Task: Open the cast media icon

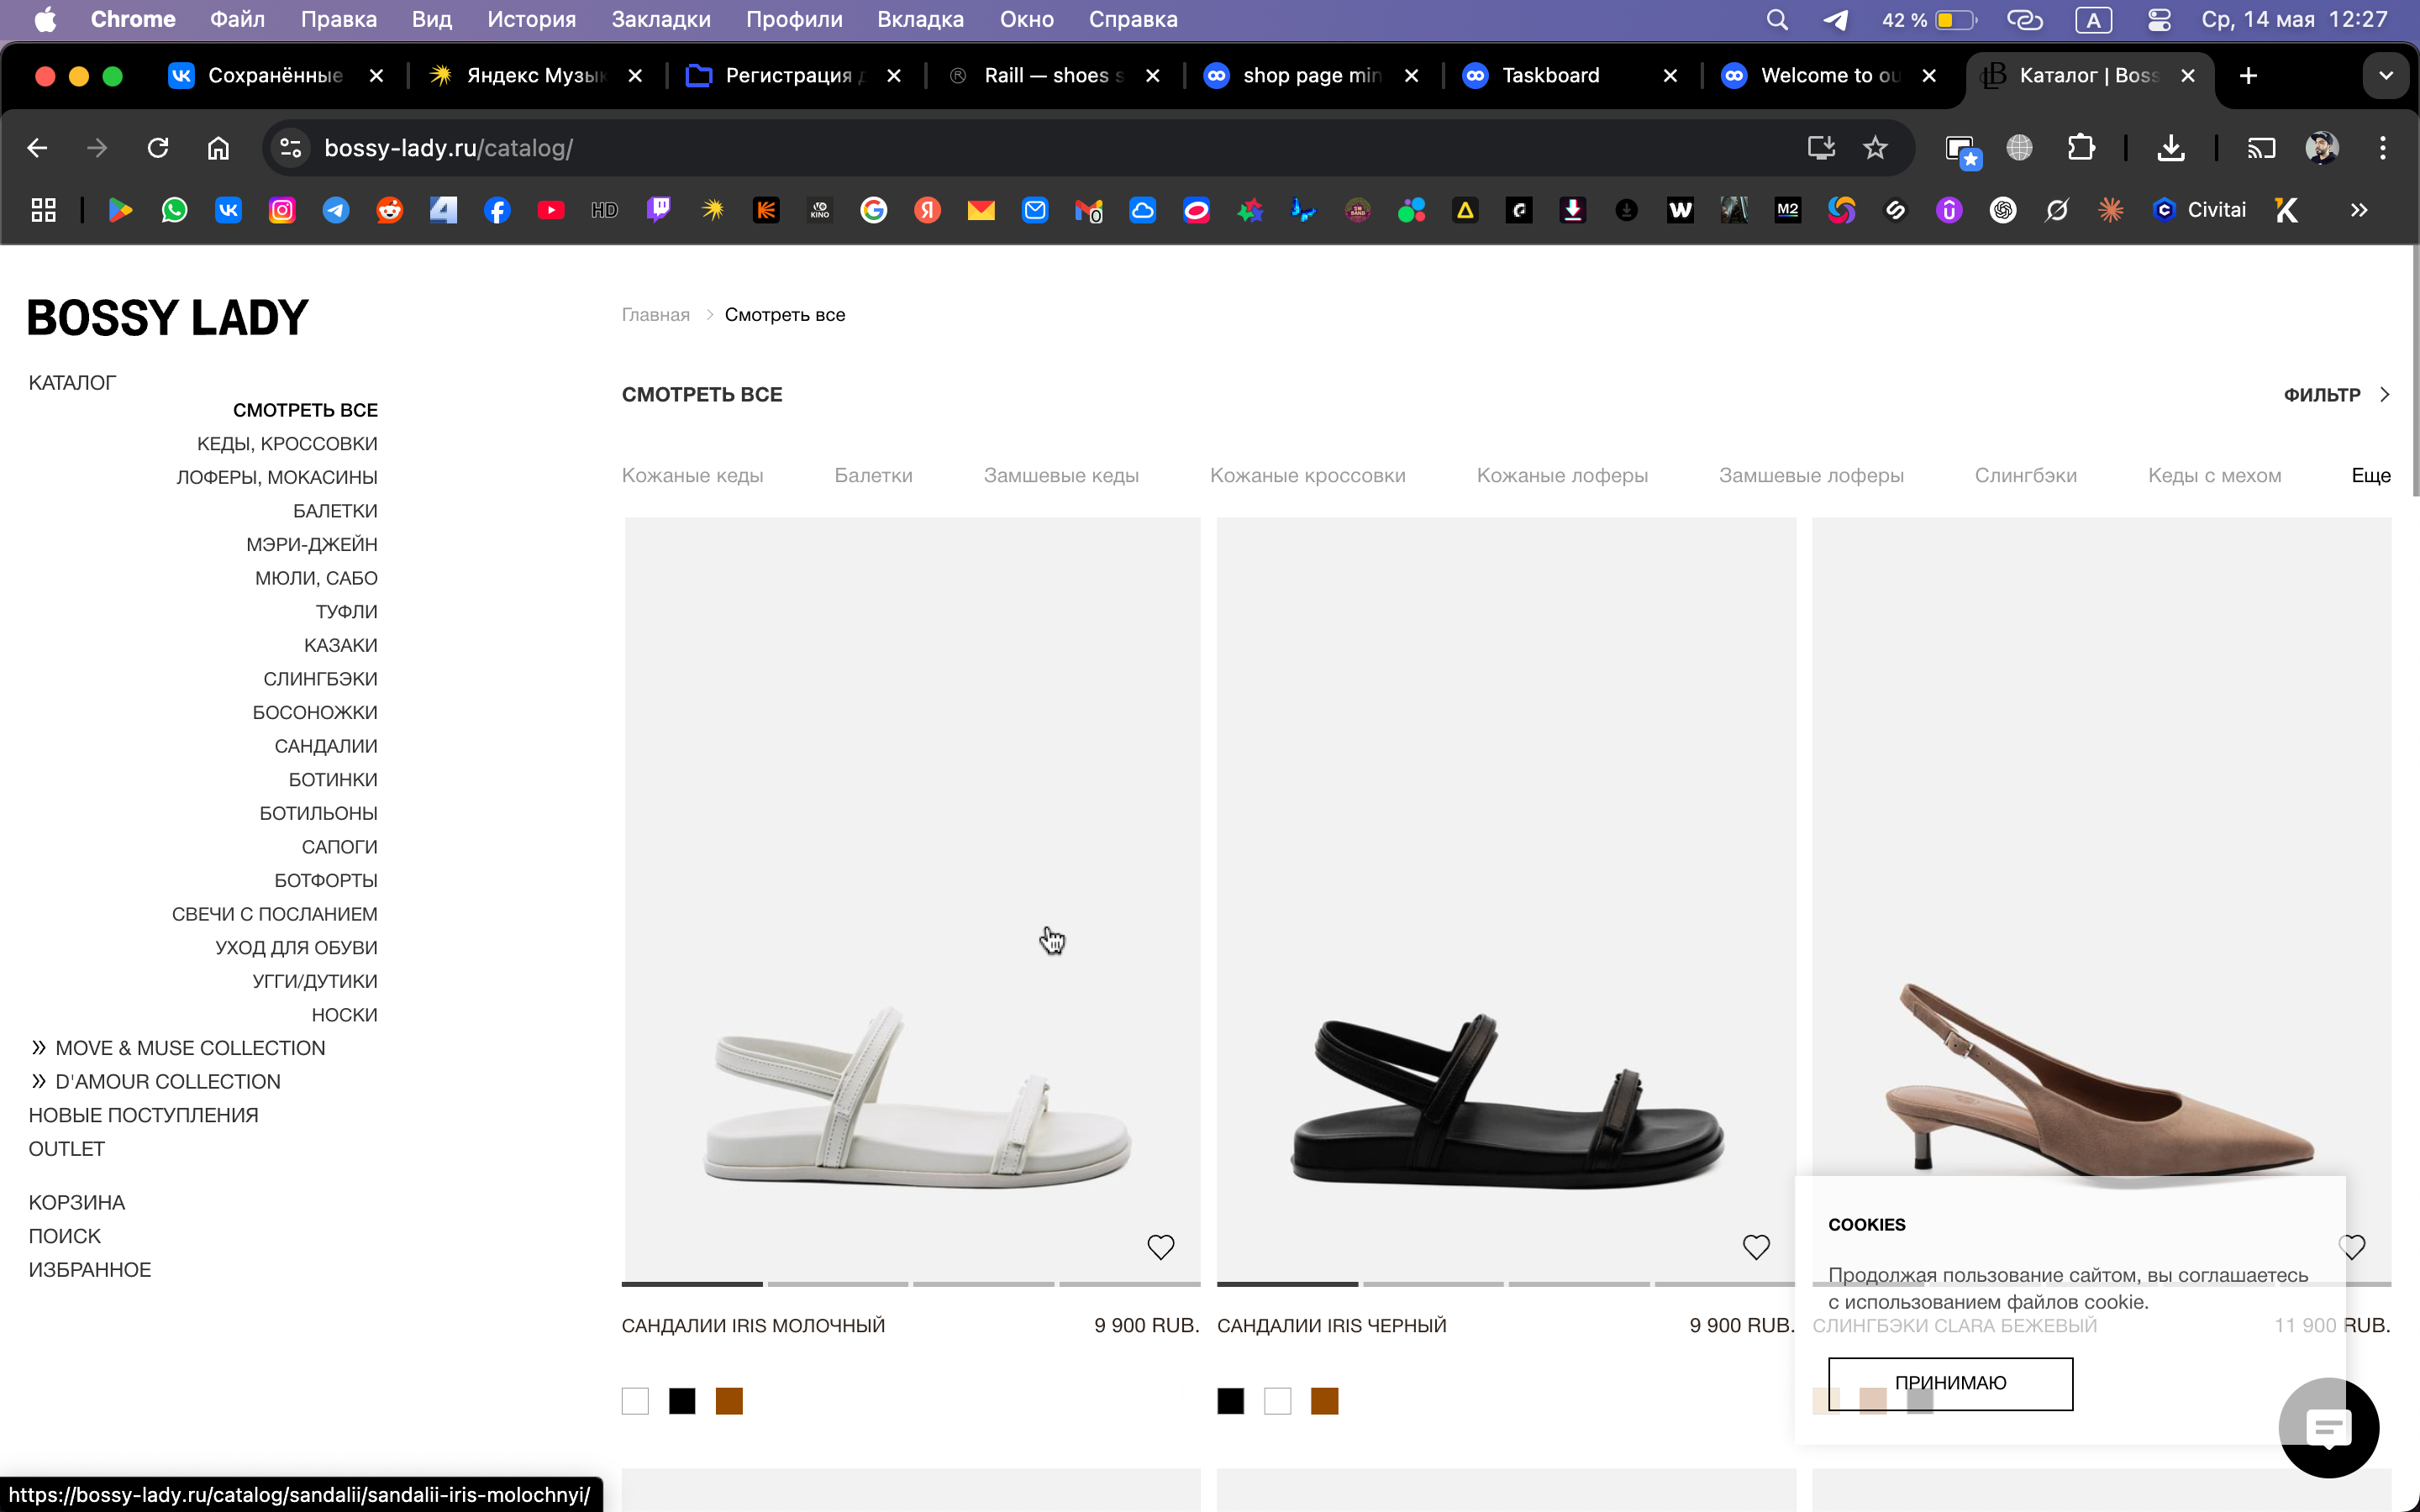Action: click(2261, 148)
